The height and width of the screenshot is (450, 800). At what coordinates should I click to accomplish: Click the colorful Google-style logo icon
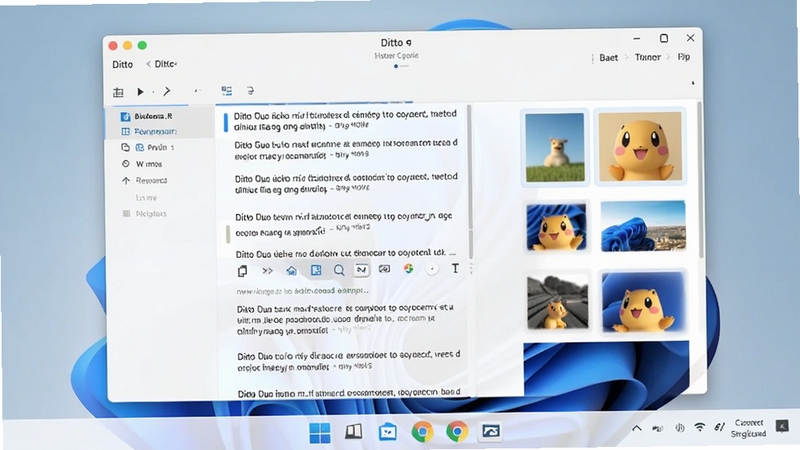click(408, 269)
